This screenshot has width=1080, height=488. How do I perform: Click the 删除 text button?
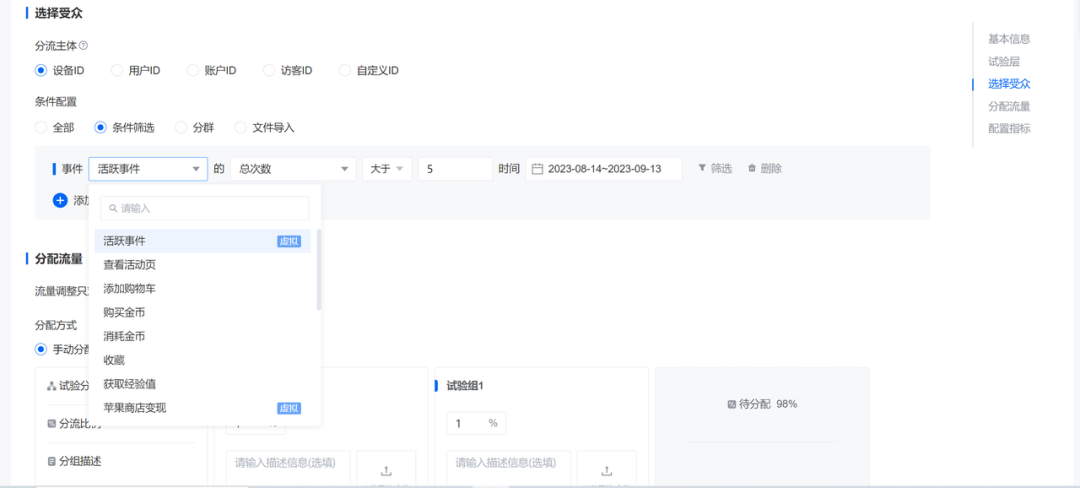(771, 168)
